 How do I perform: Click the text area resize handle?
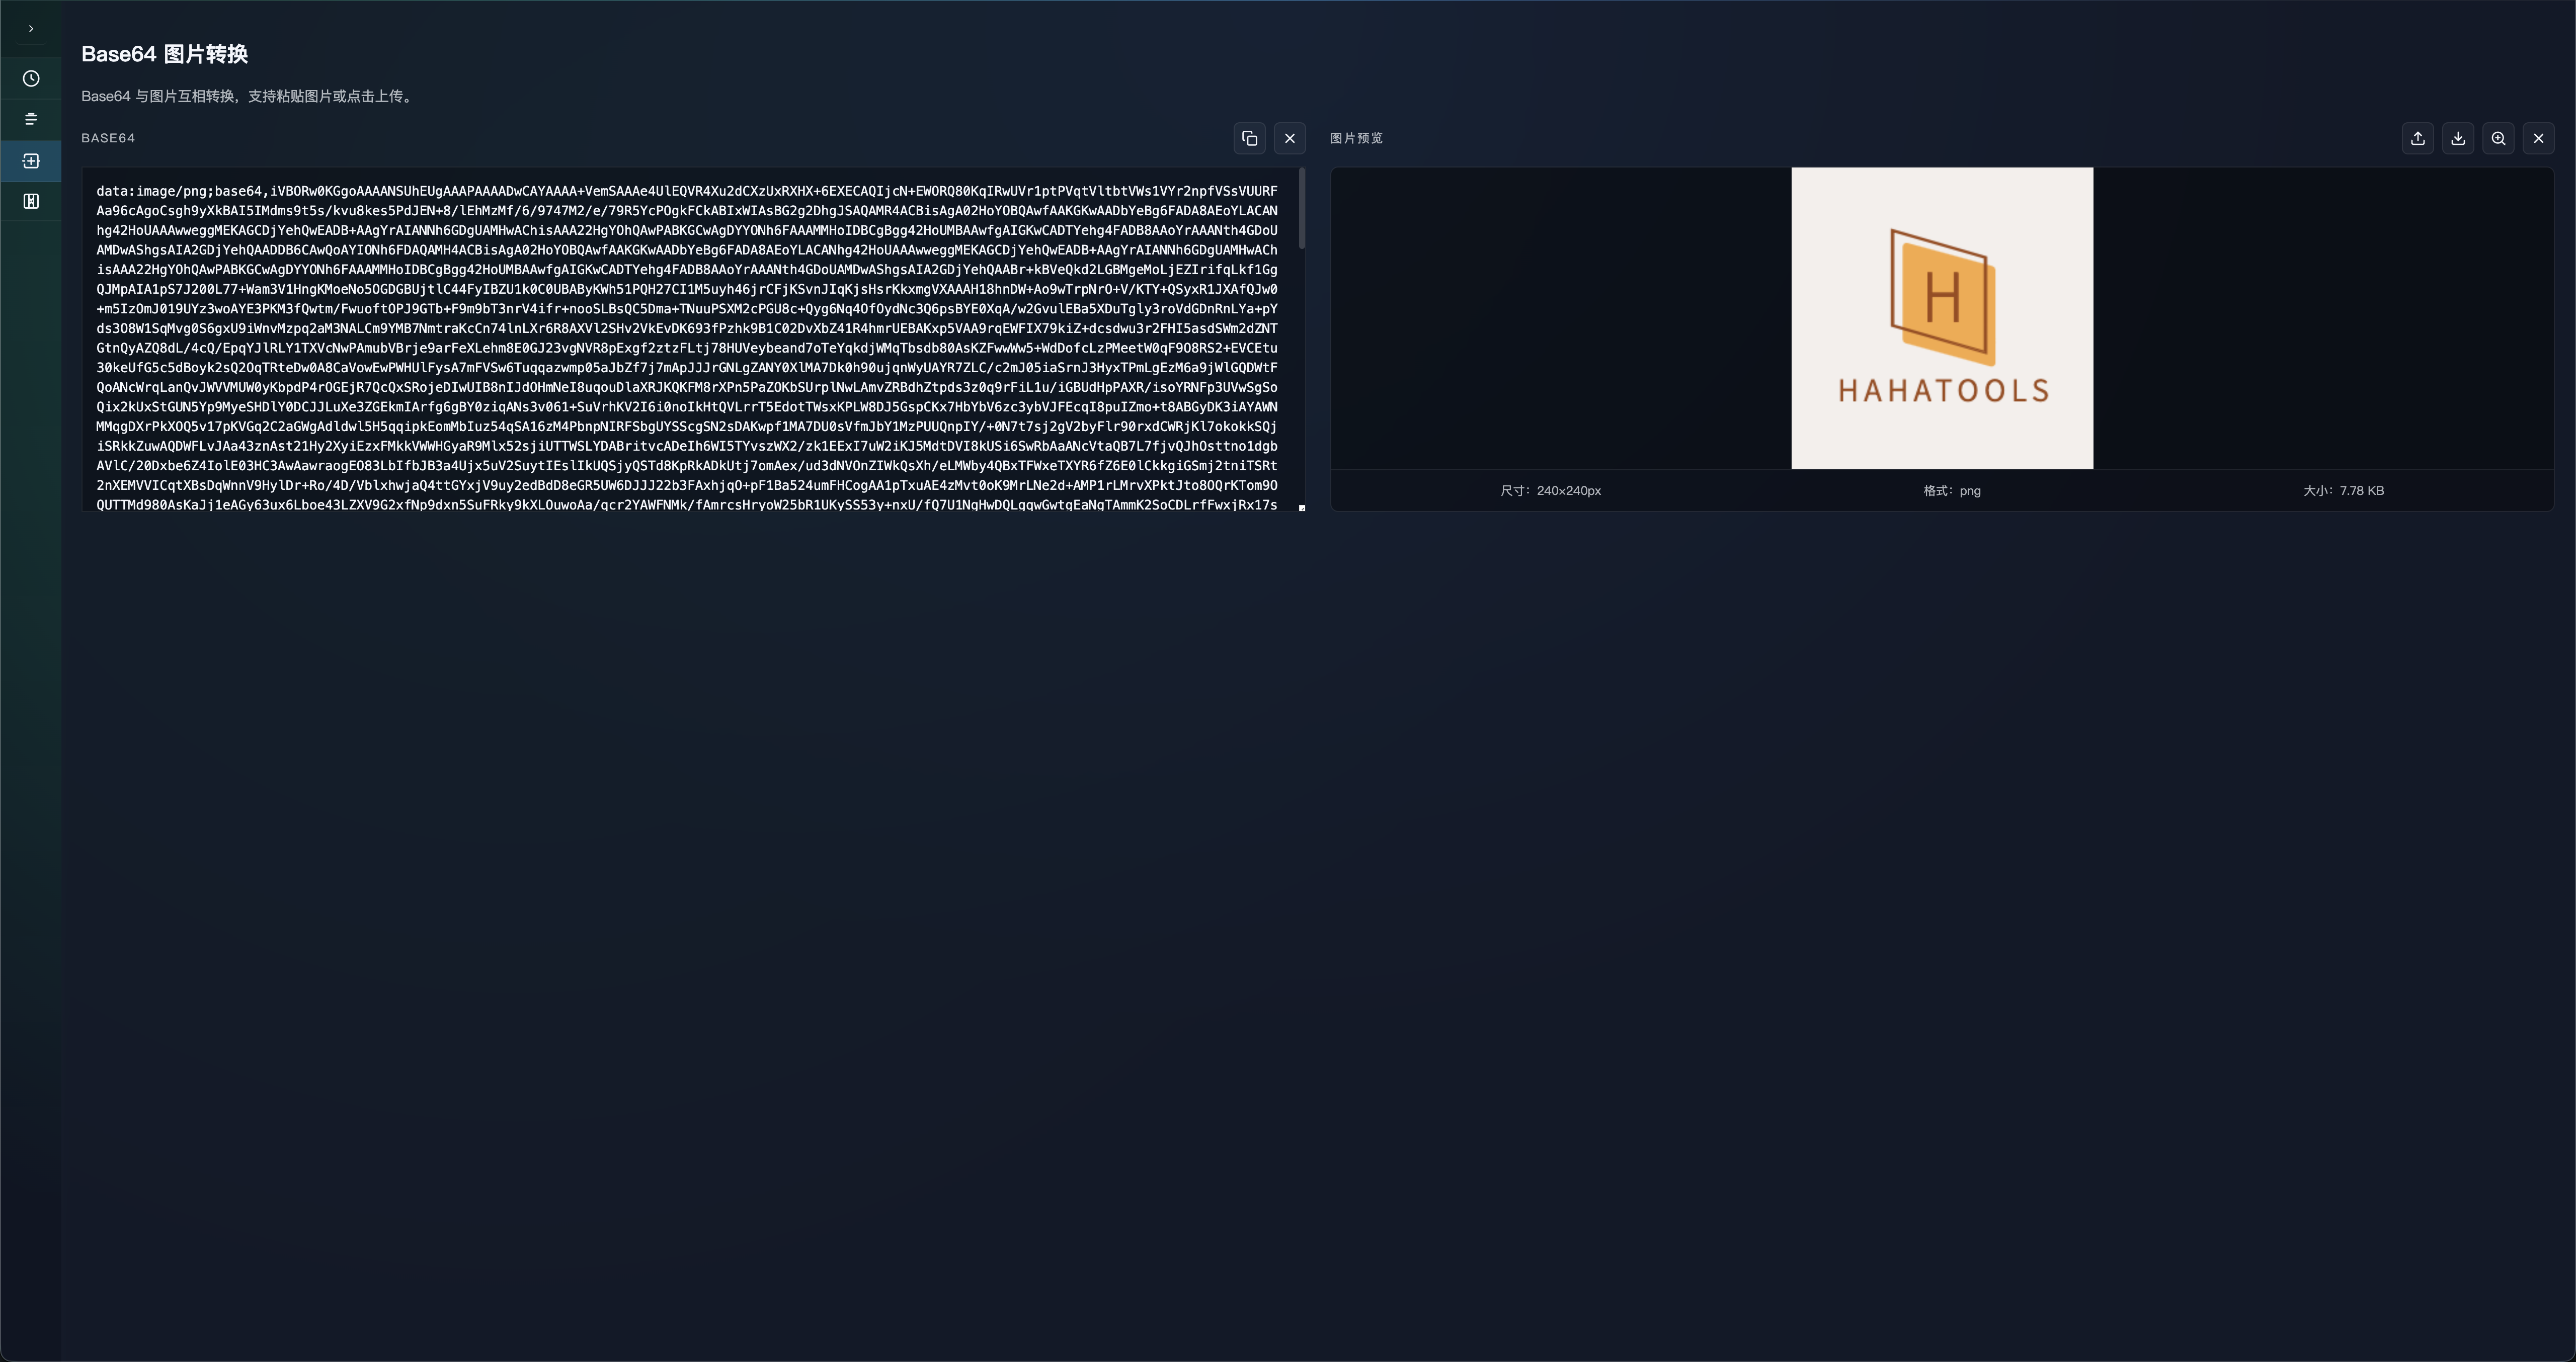pos(1301,507)
